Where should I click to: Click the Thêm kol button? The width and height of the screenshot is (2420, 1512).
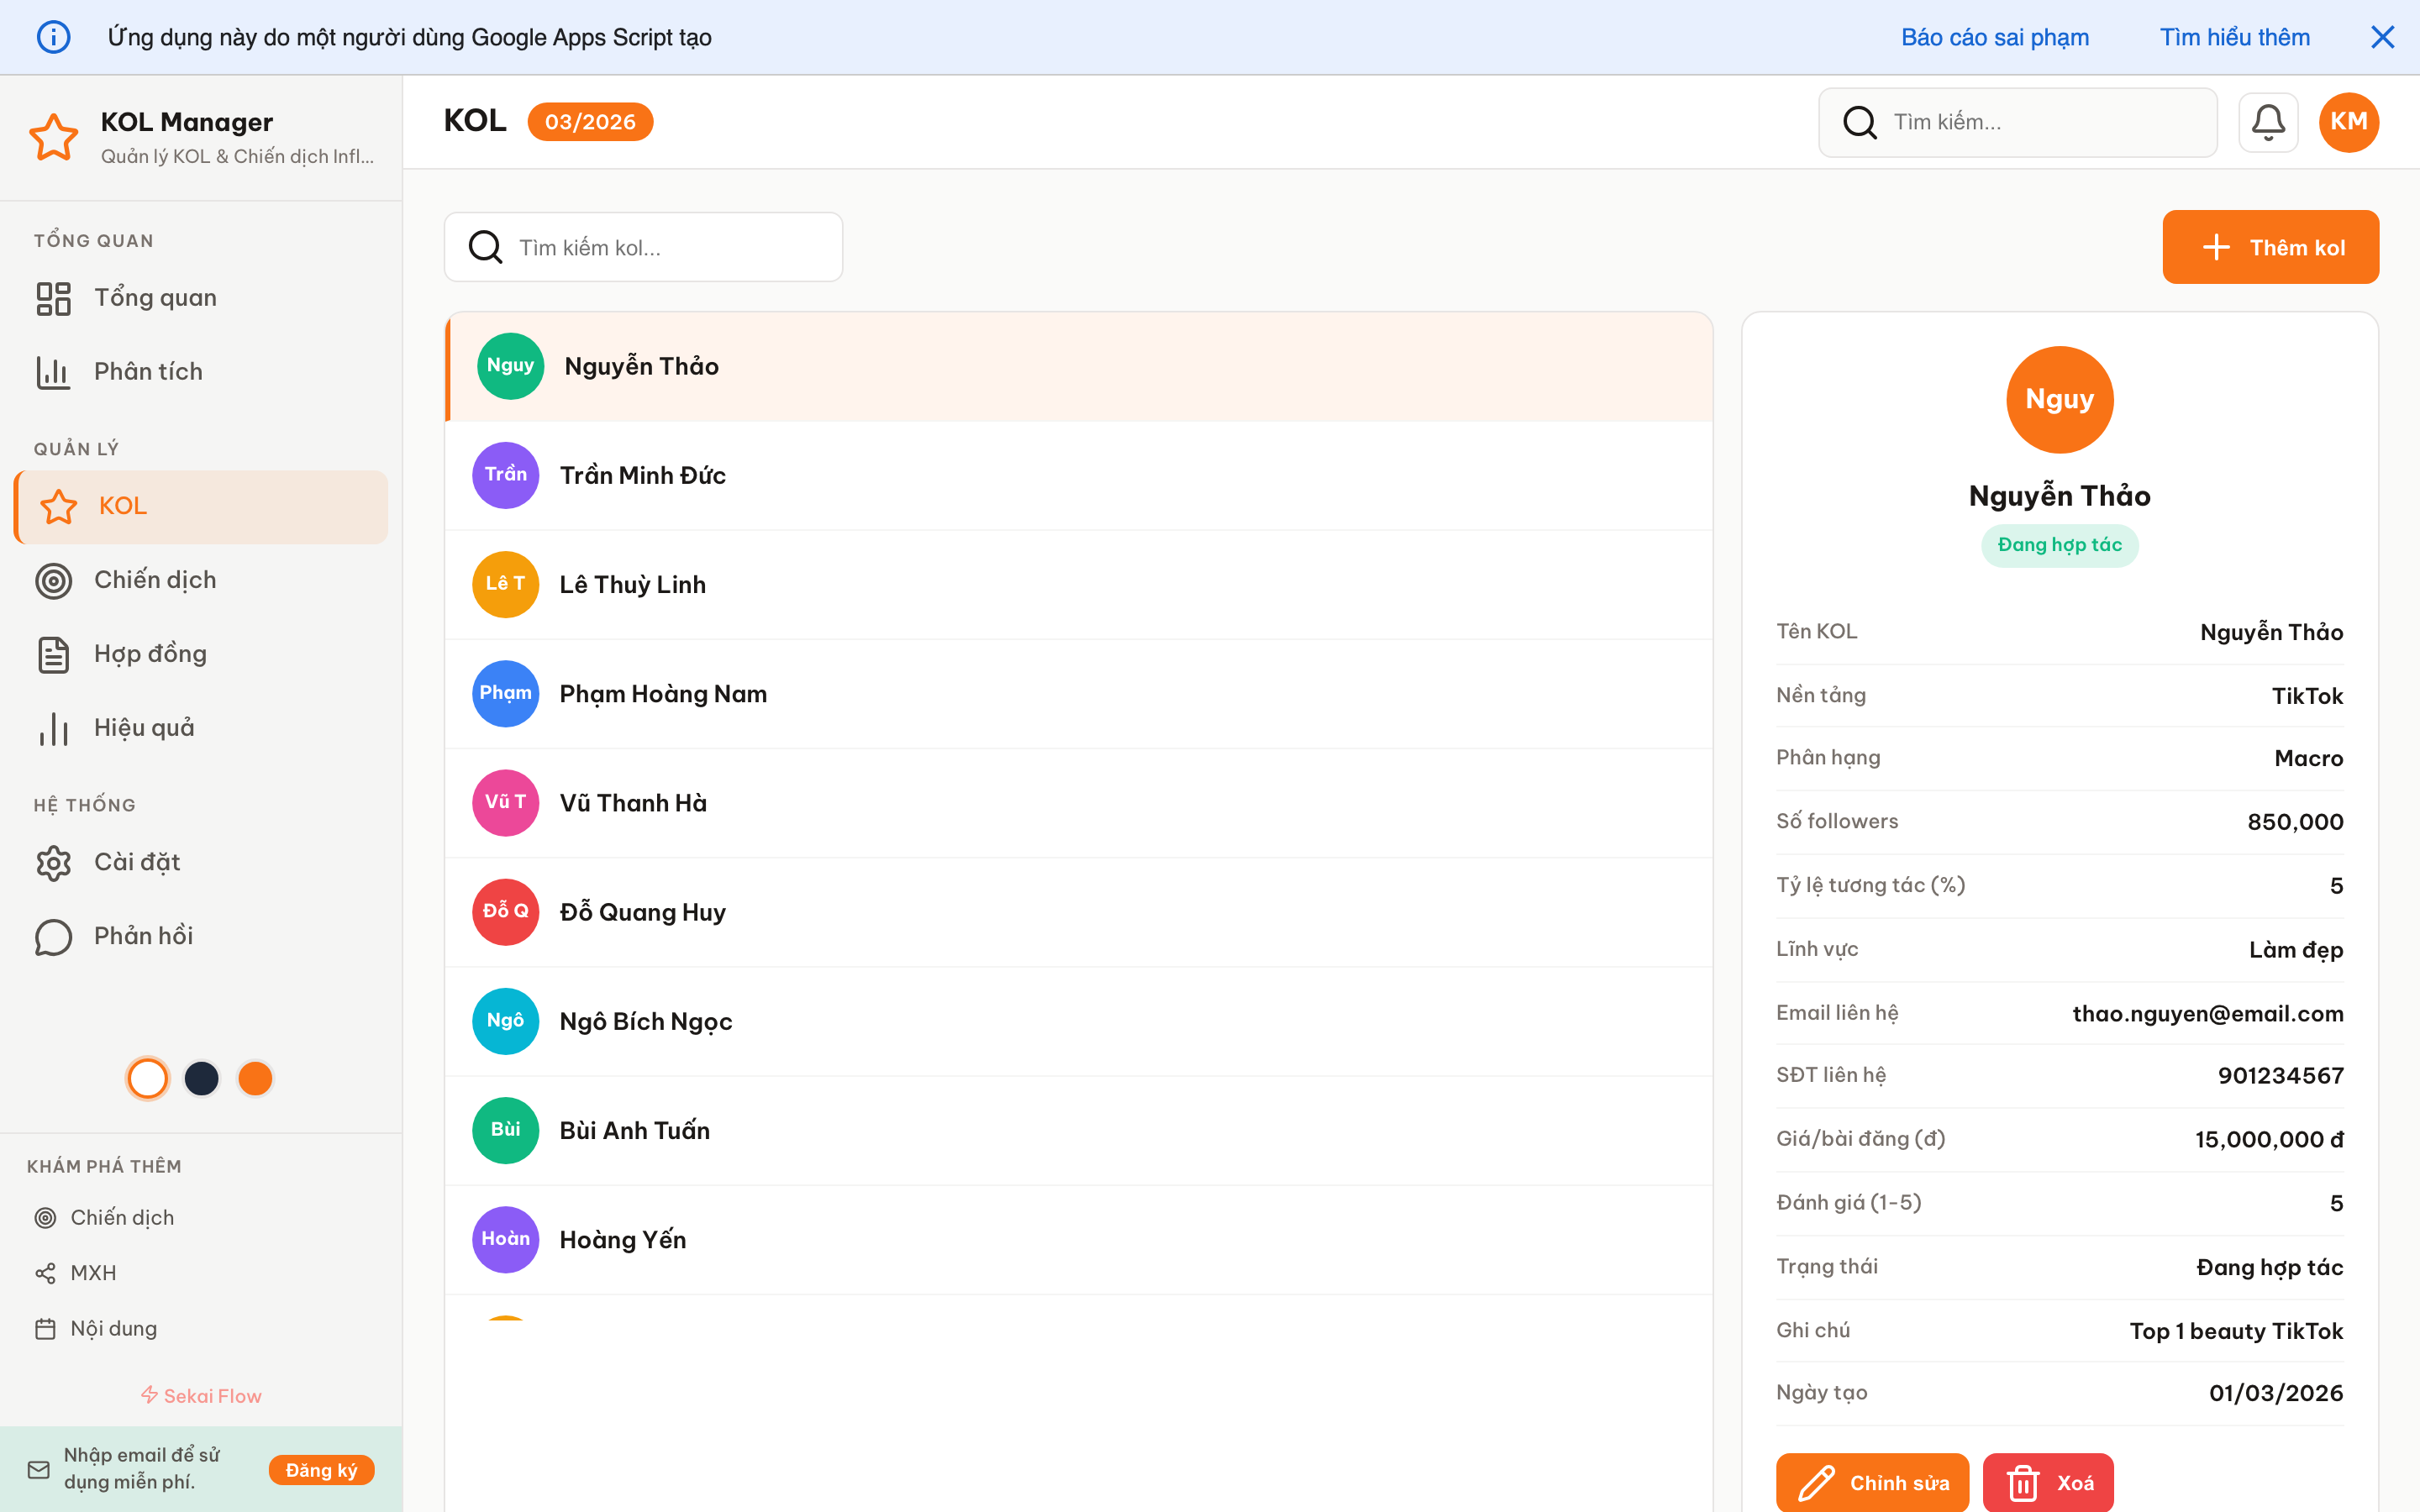pos(2271,247)
